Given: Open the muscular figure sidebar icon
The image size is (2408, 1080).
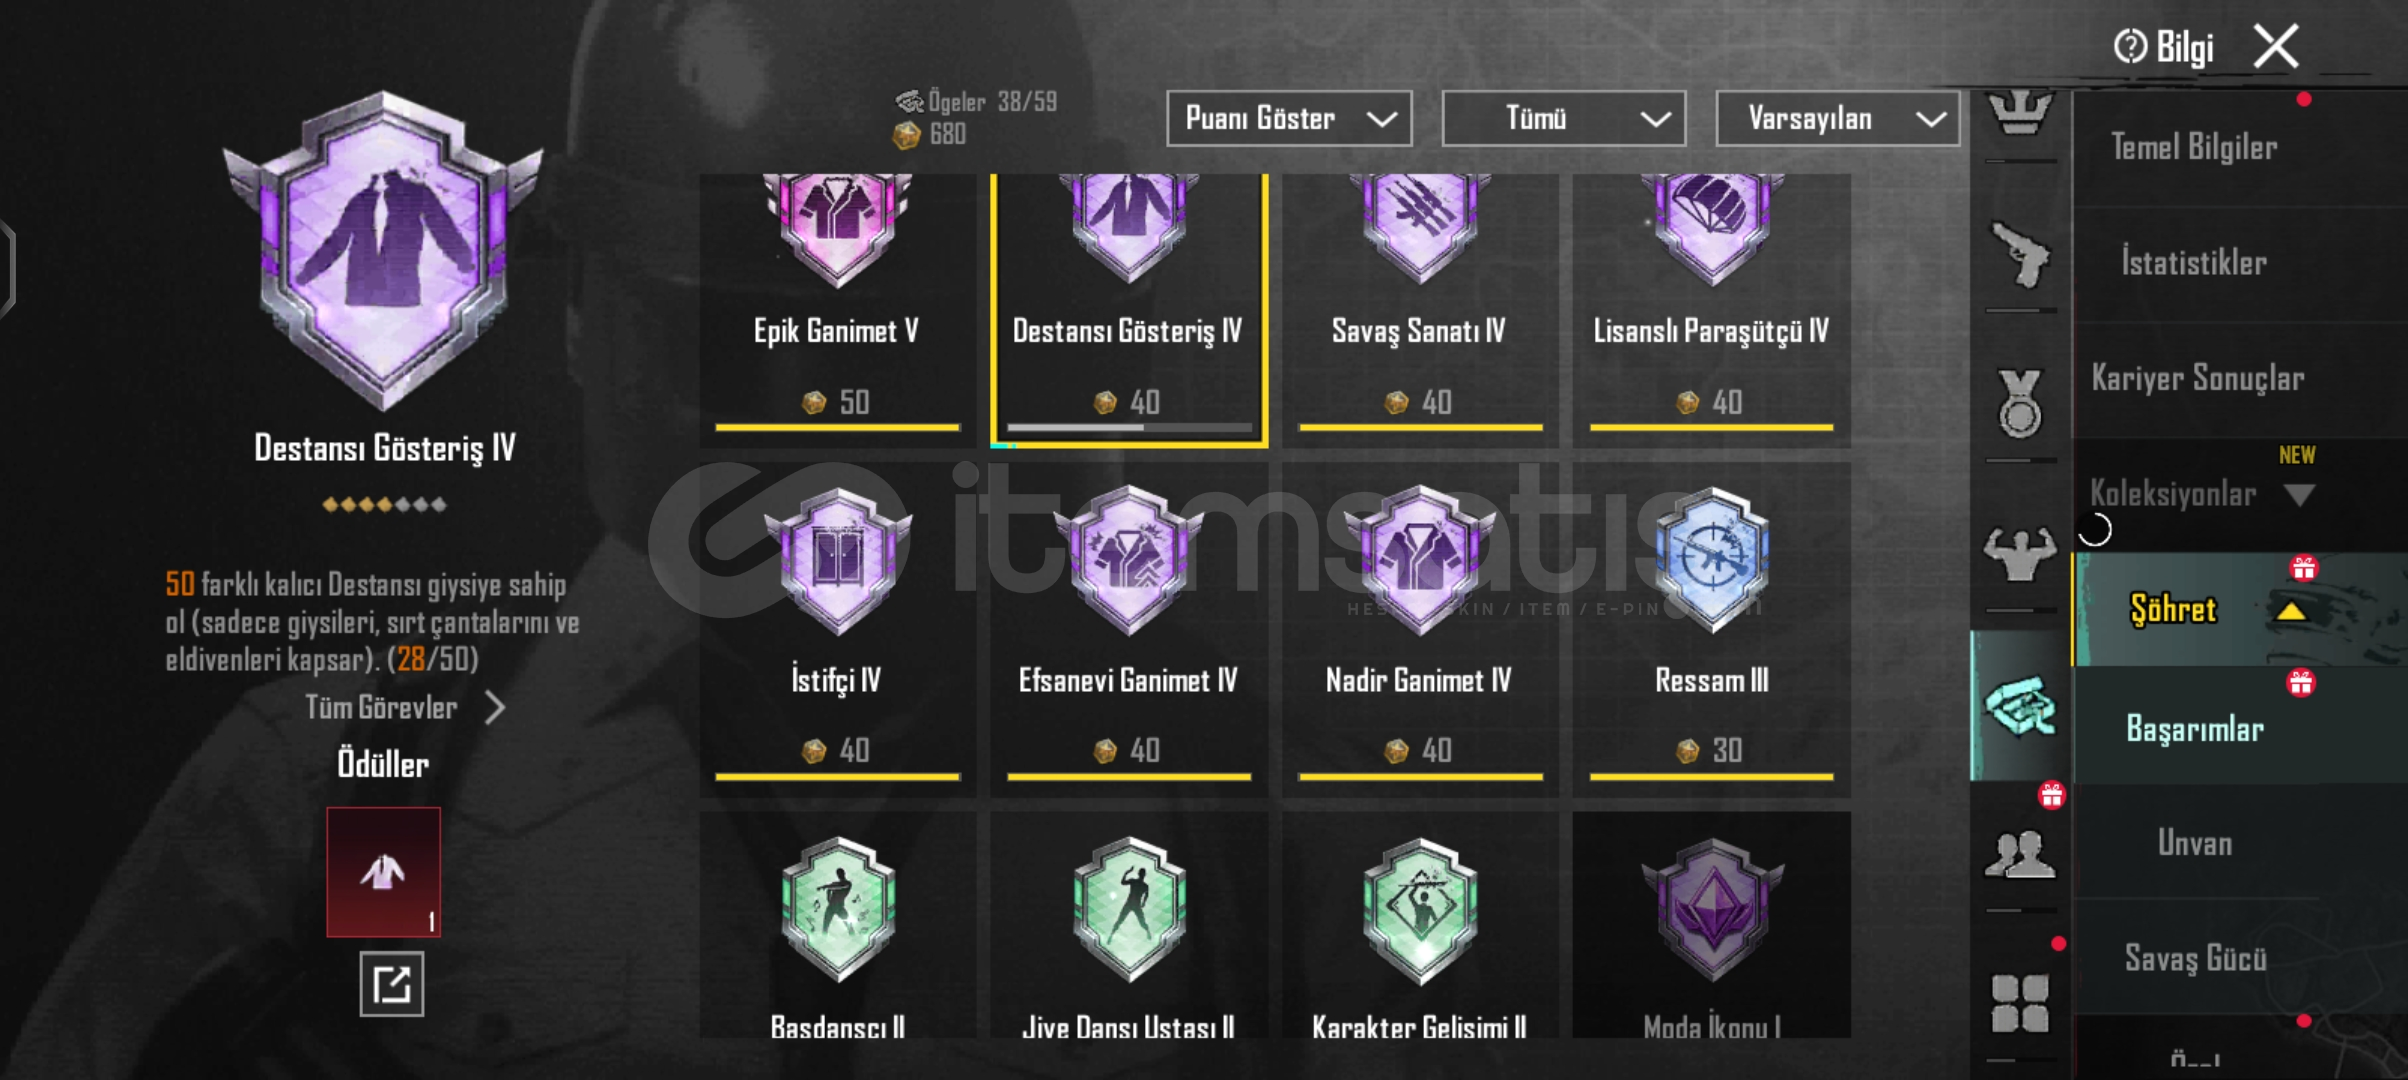Looking at the screenshot, I should pyautogui.click(x=2020, y=553).
